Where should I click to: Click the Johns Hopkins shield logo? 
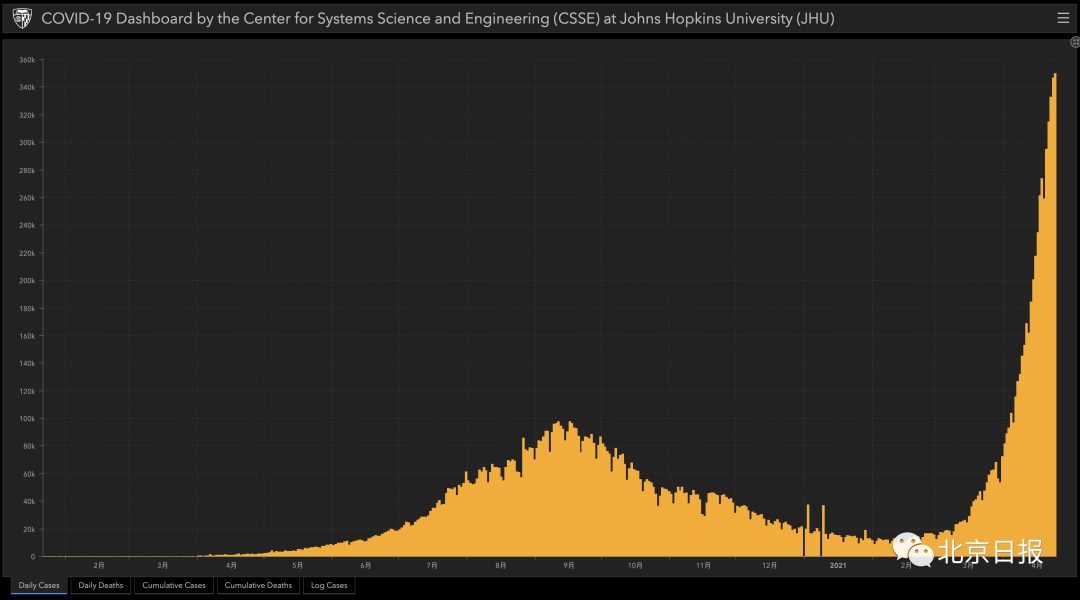coord(21,18)
